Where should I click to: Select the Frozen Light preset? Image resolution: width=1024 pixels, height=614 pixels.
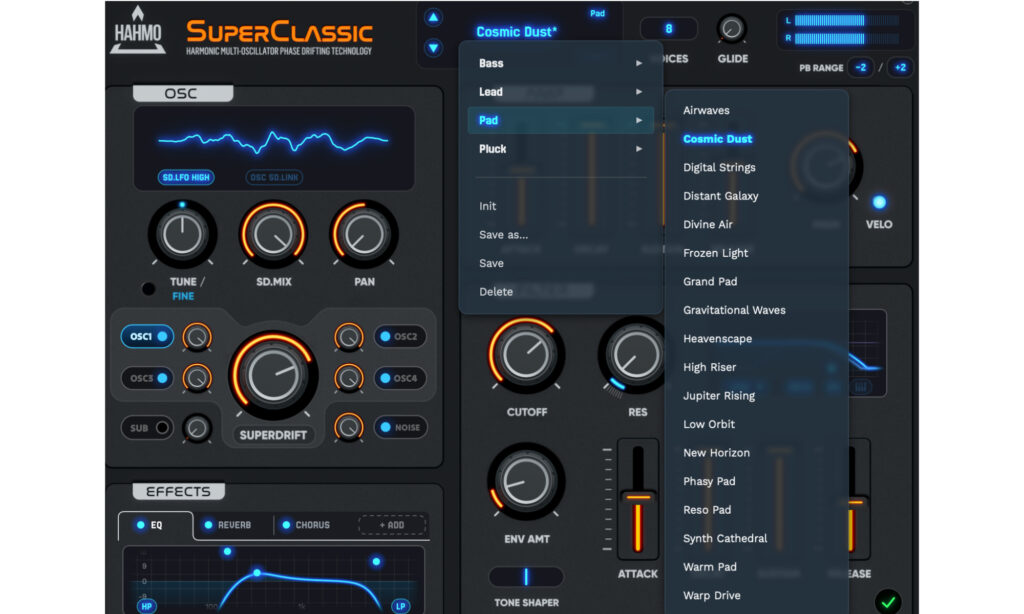coord(715,253)
